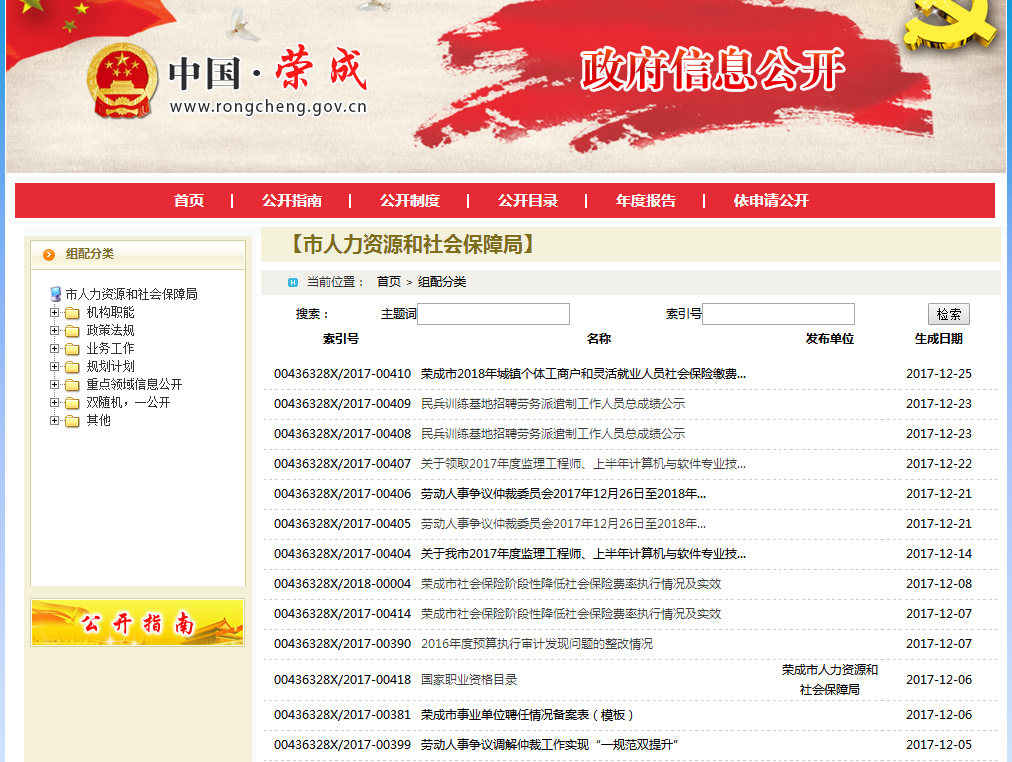The height and width of the screenshot is (762, 1012).
Task: Expand the 重点领域信息公开 tree node
Action: (55, 385)
